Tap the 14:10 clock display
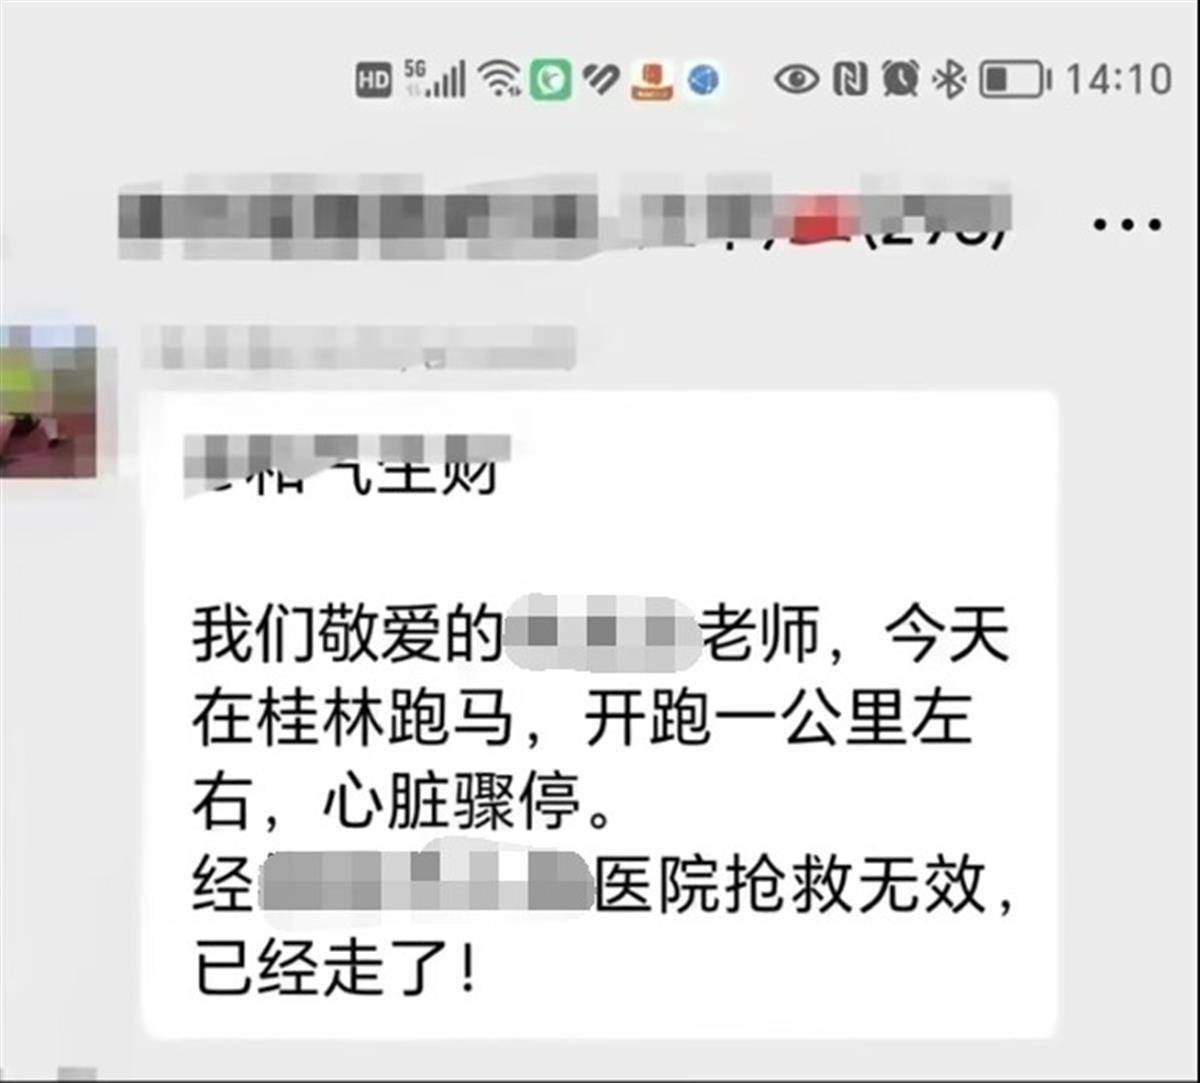This screenshot has width=1200, height=1083. pos(1117,79)
